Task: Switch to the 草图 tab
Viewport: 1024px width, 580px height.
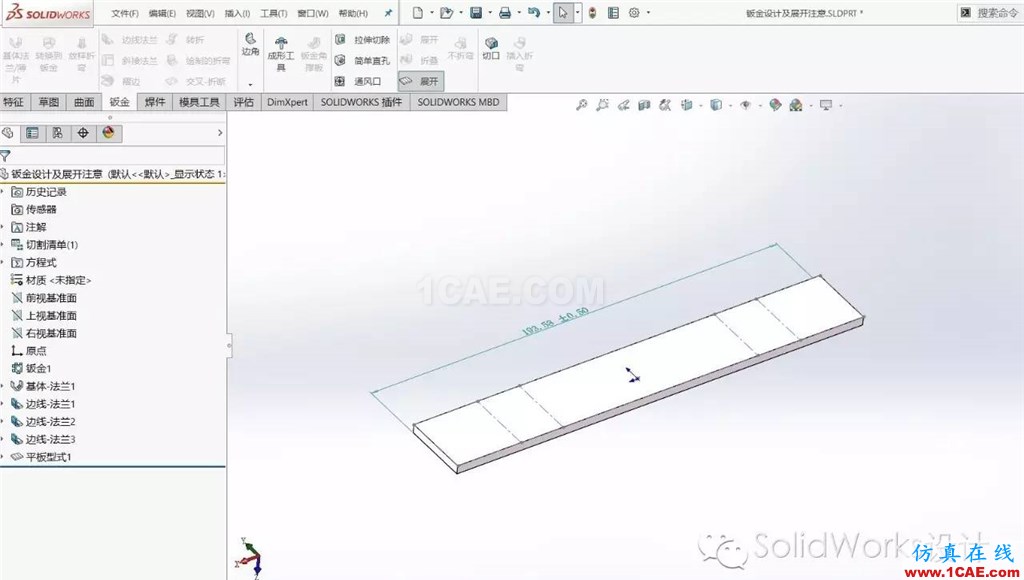Action: [49, 102]
